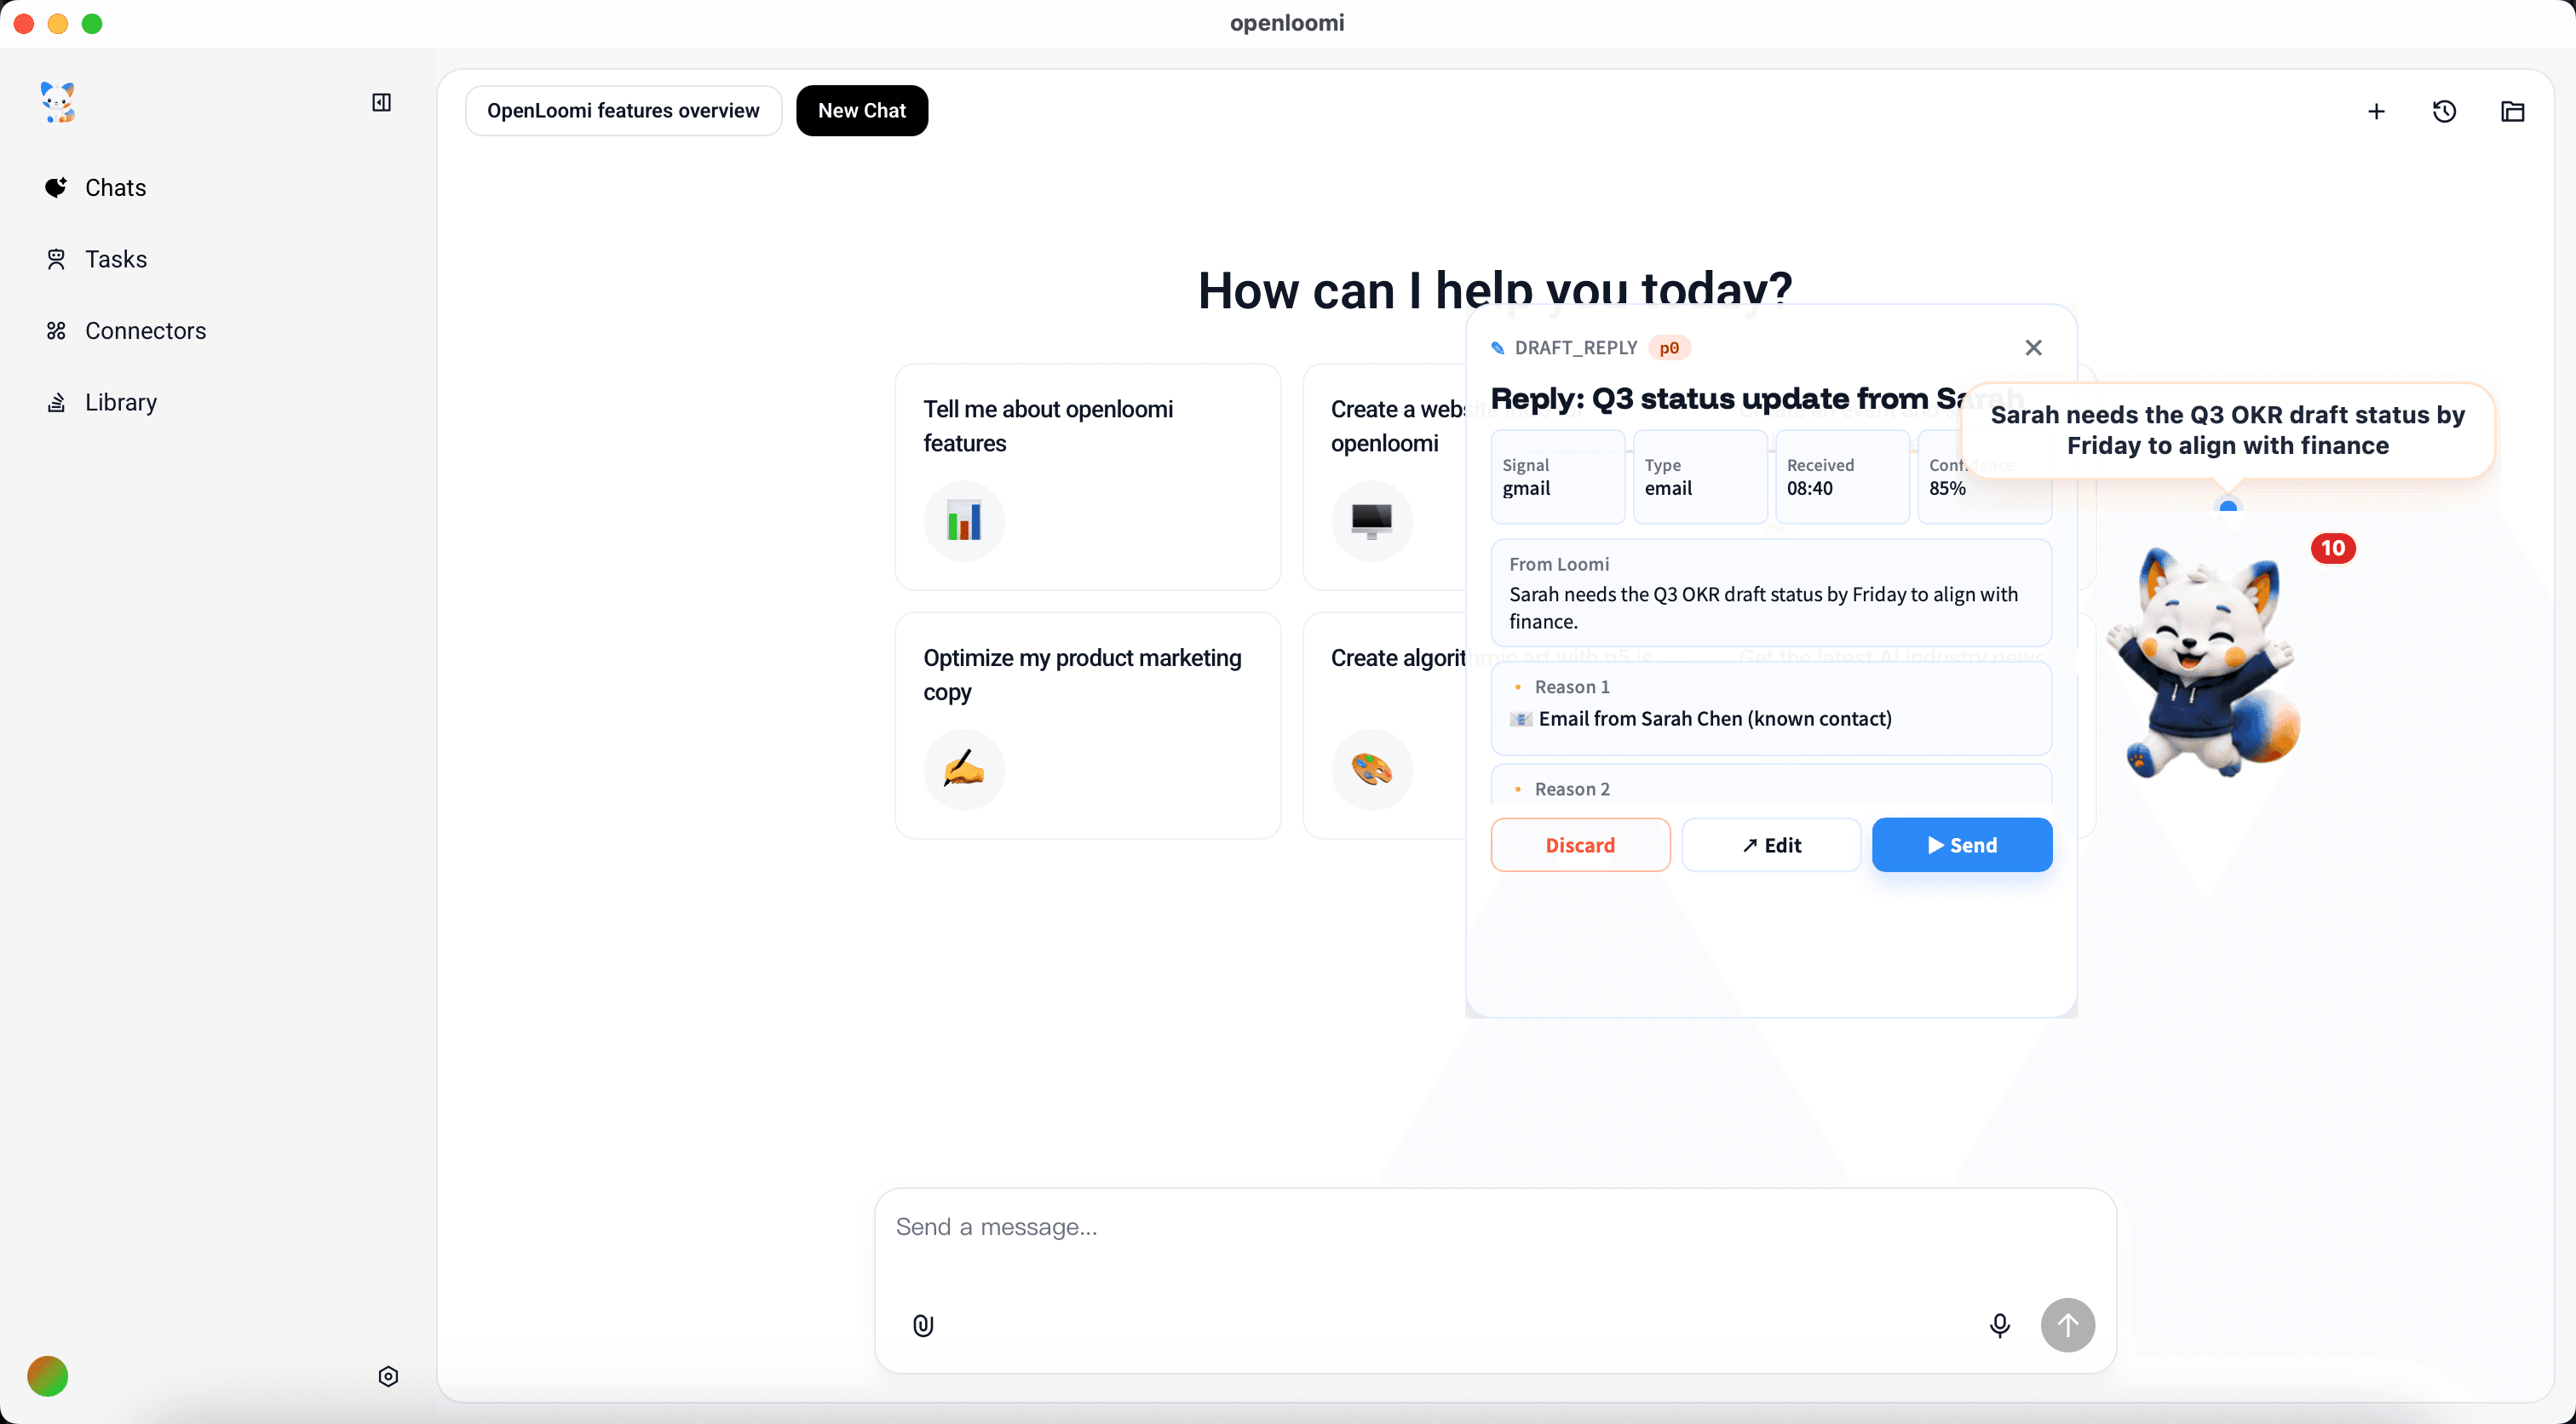Collapse the sidebar panel
The height and width of the screenshot is (1424, 2576).
coord(381,102)
